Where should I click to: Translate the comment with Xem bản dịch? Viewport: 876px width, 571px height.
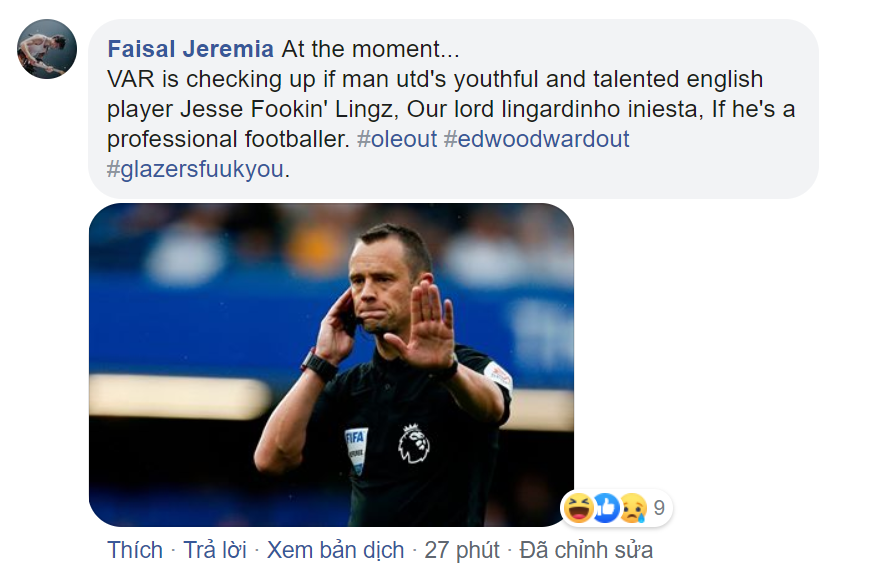tap(336, 550)
